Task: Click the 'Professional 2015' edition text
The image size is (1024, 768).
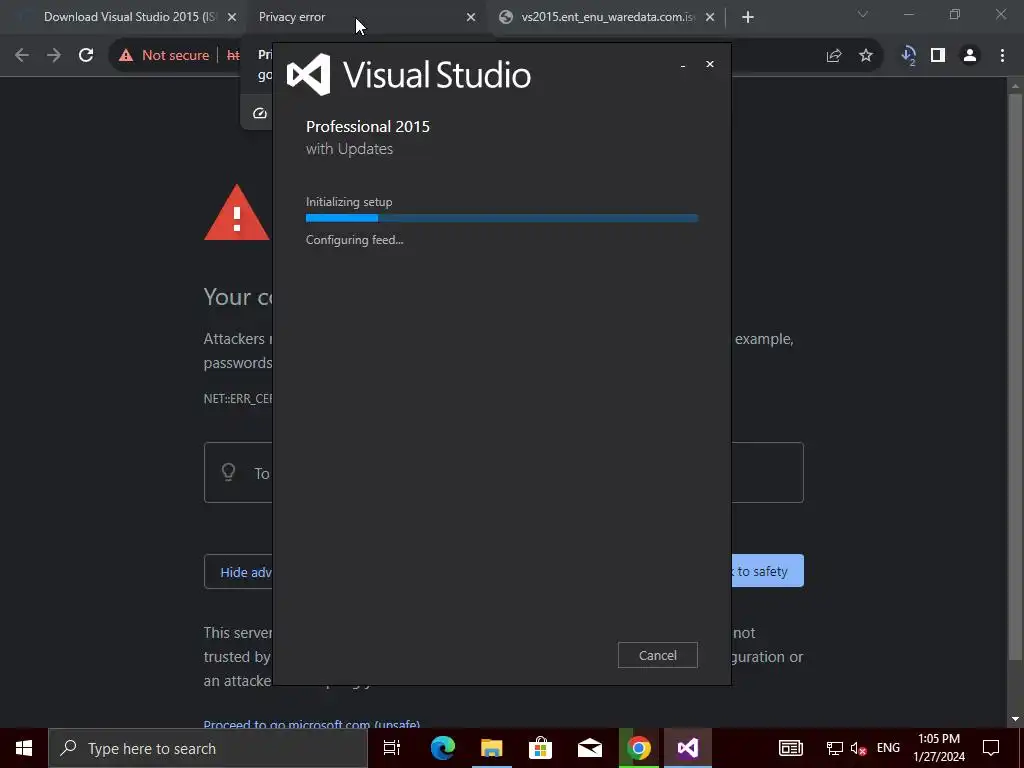Action: pos(368,127)
